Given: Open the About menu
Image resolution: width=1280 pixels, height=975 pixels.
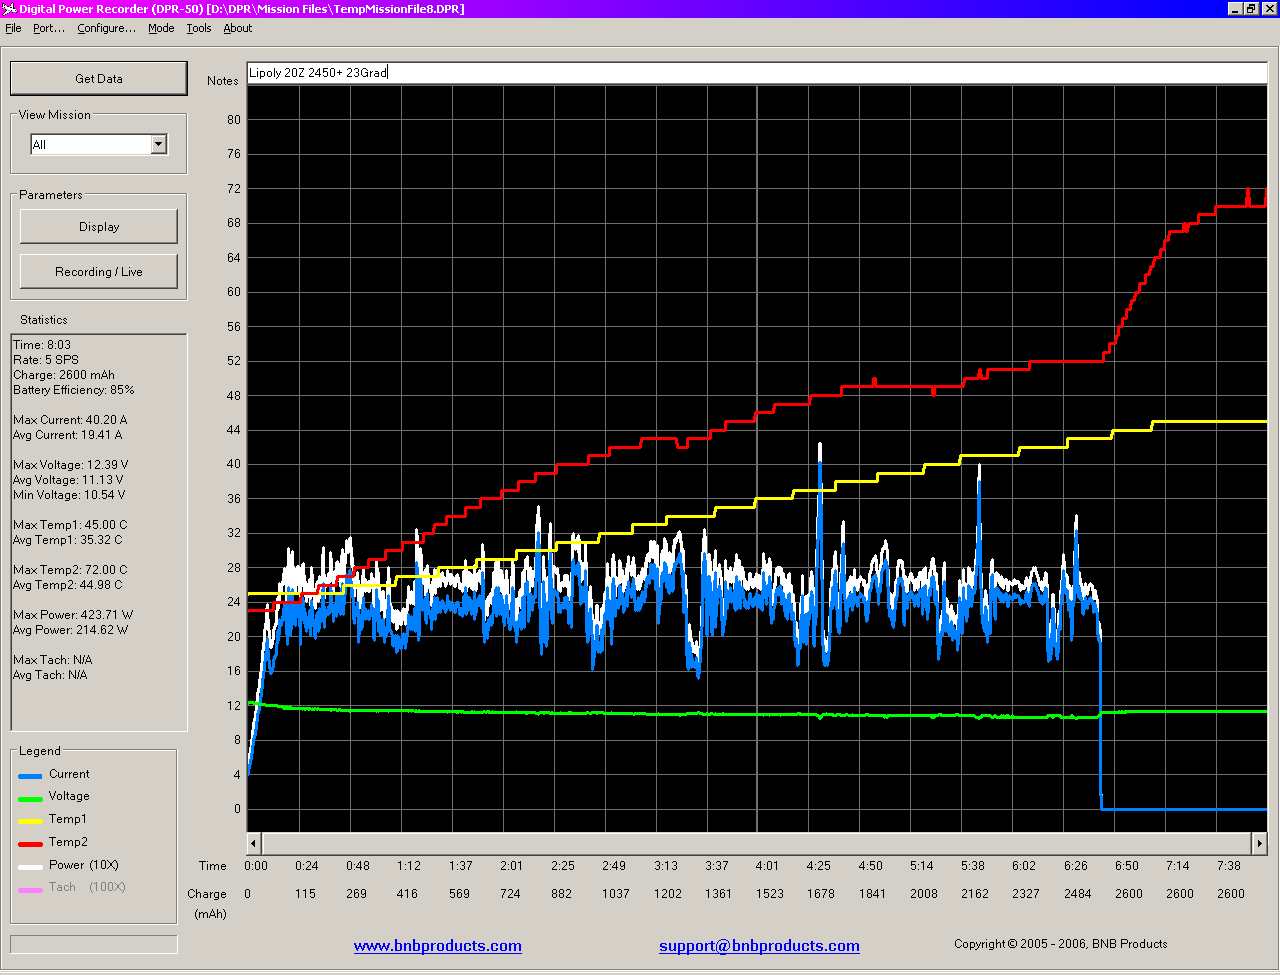Looking at the screenshot, I should [x=238, y=28].
